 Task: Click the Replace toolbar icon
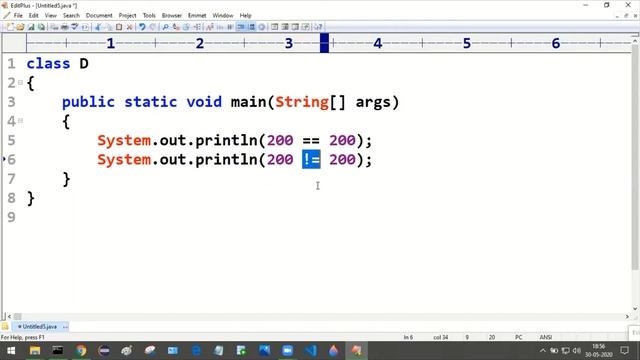pyautogui.click(x=176, y=27)
